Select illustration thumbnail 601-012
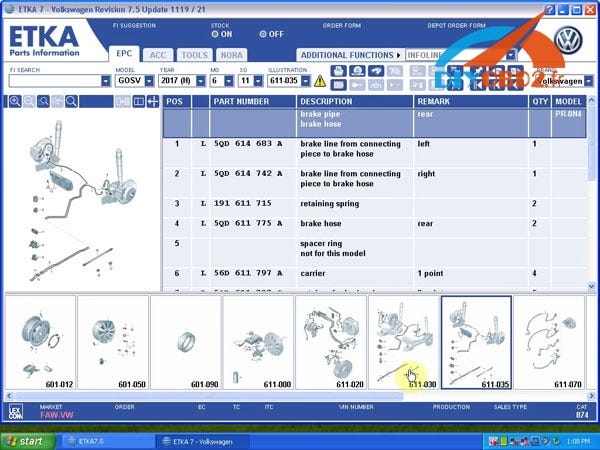600x450 pixels. click(x=40, y=342)
